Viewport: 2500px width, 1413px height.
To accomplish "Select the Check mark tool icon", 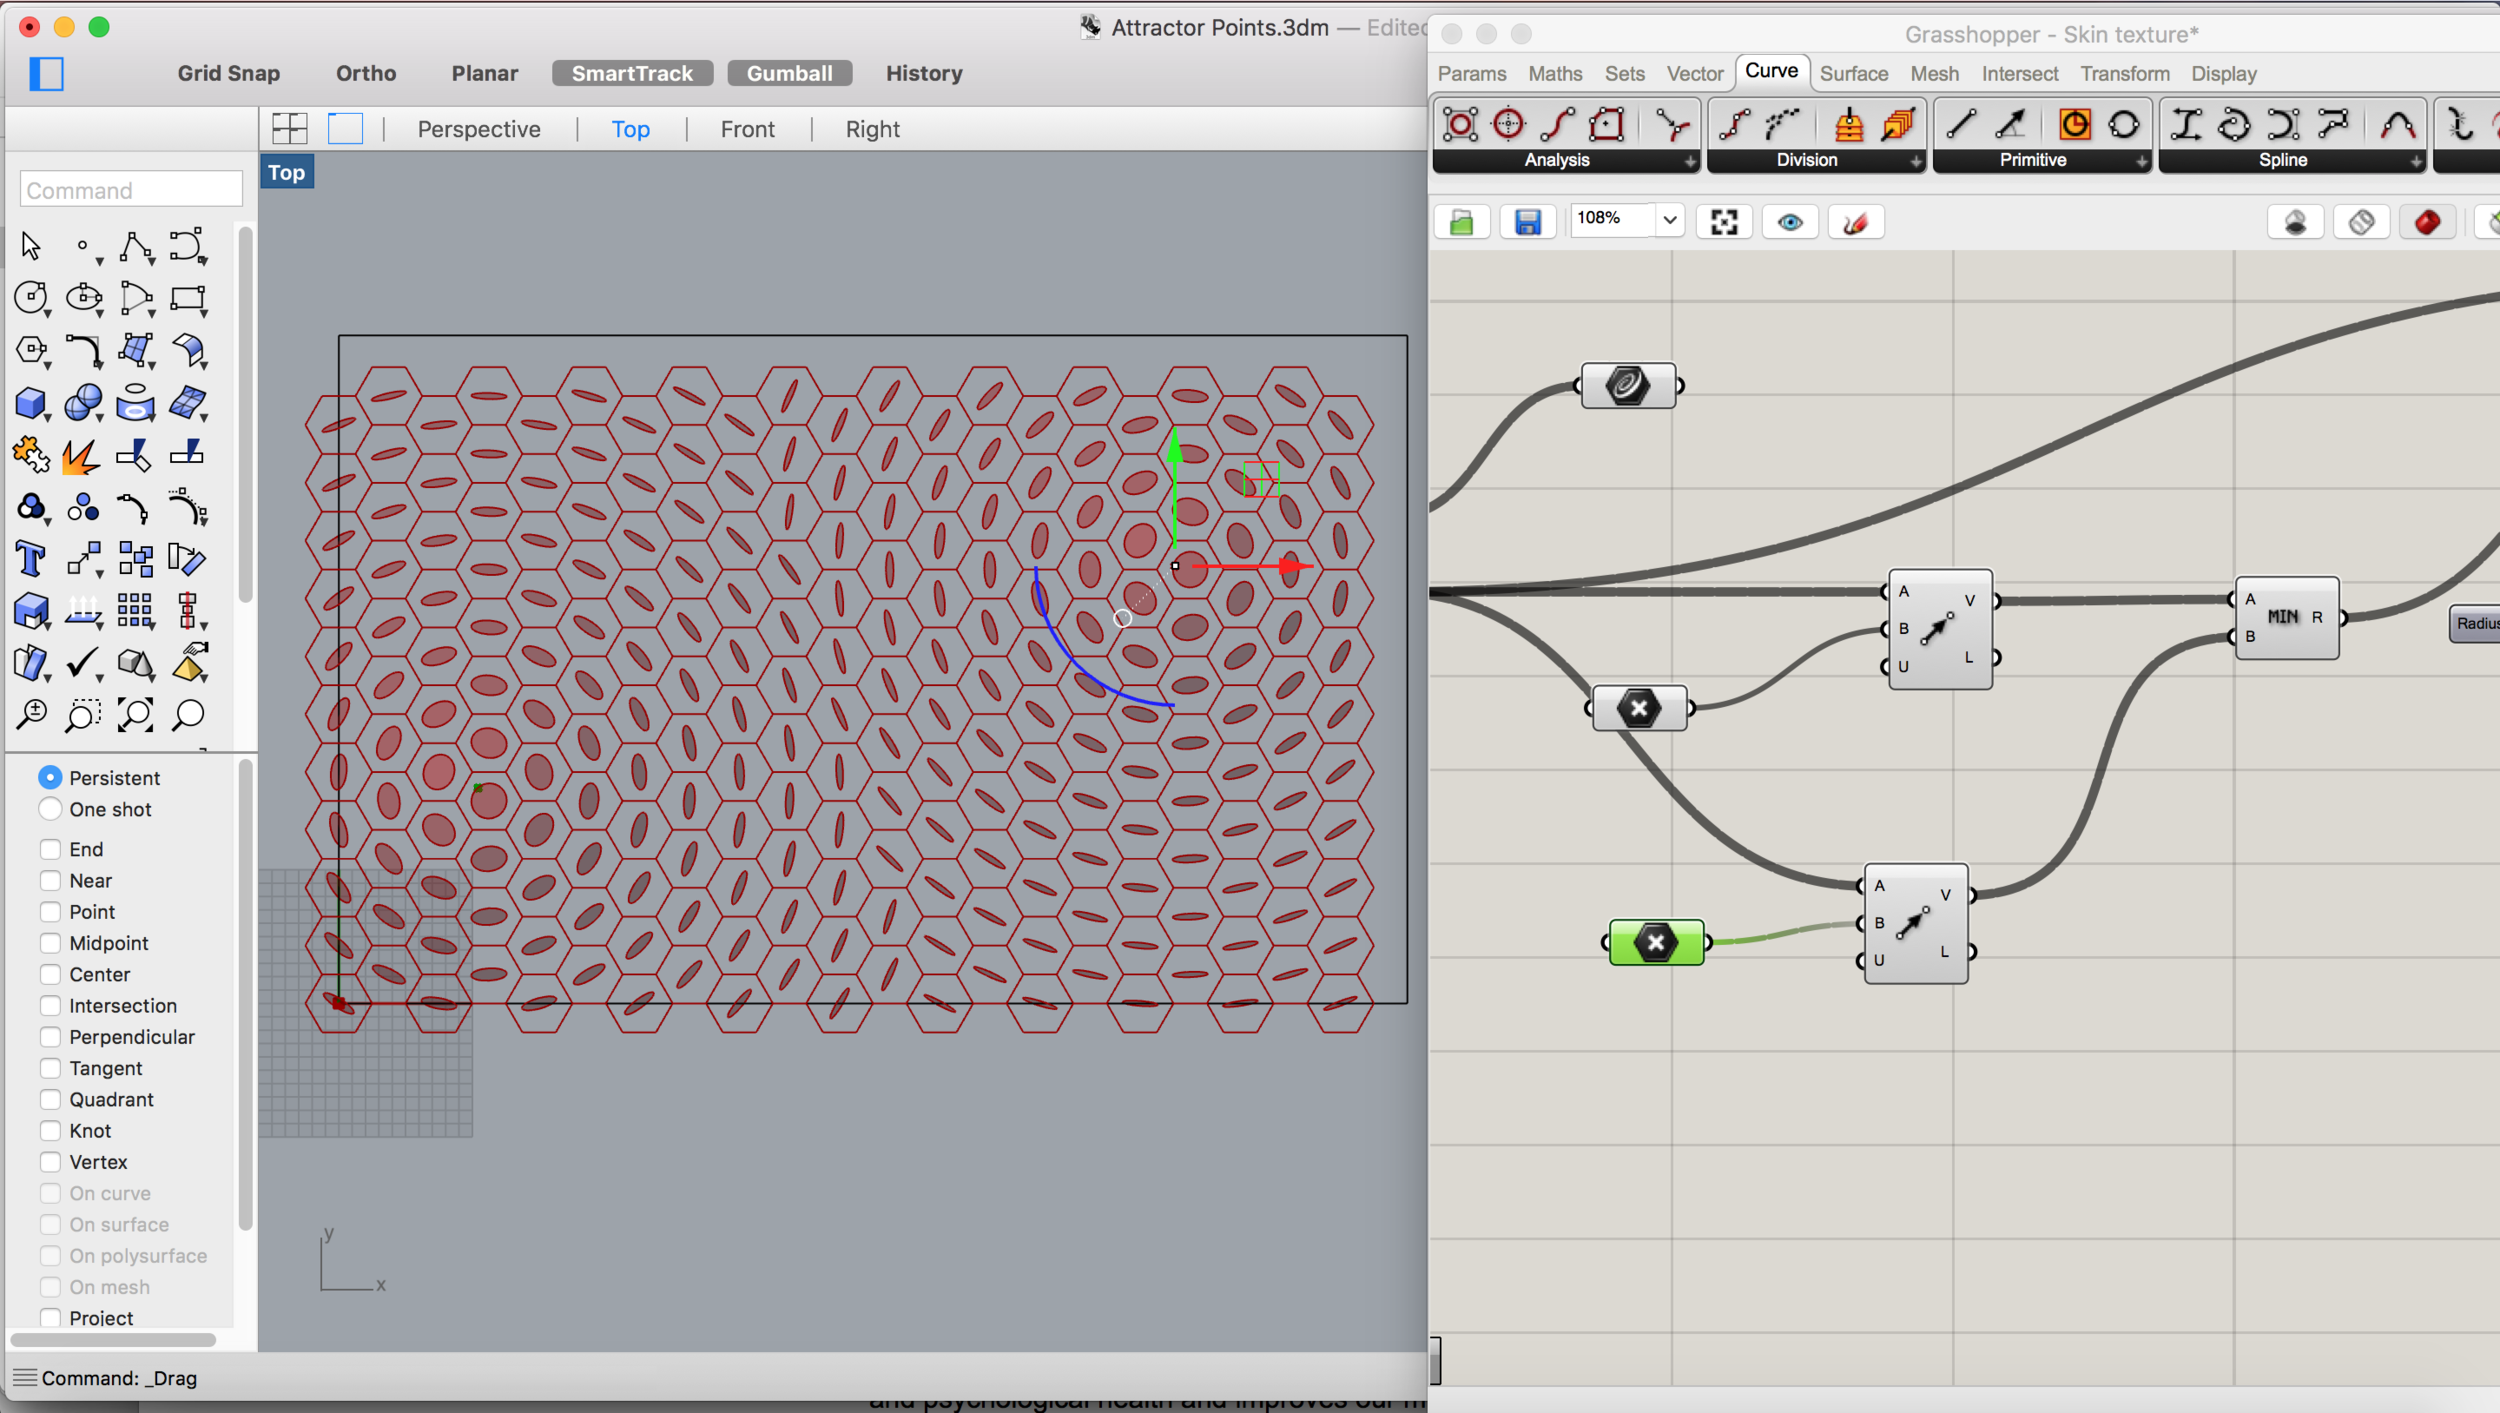I will pos(84,662).
